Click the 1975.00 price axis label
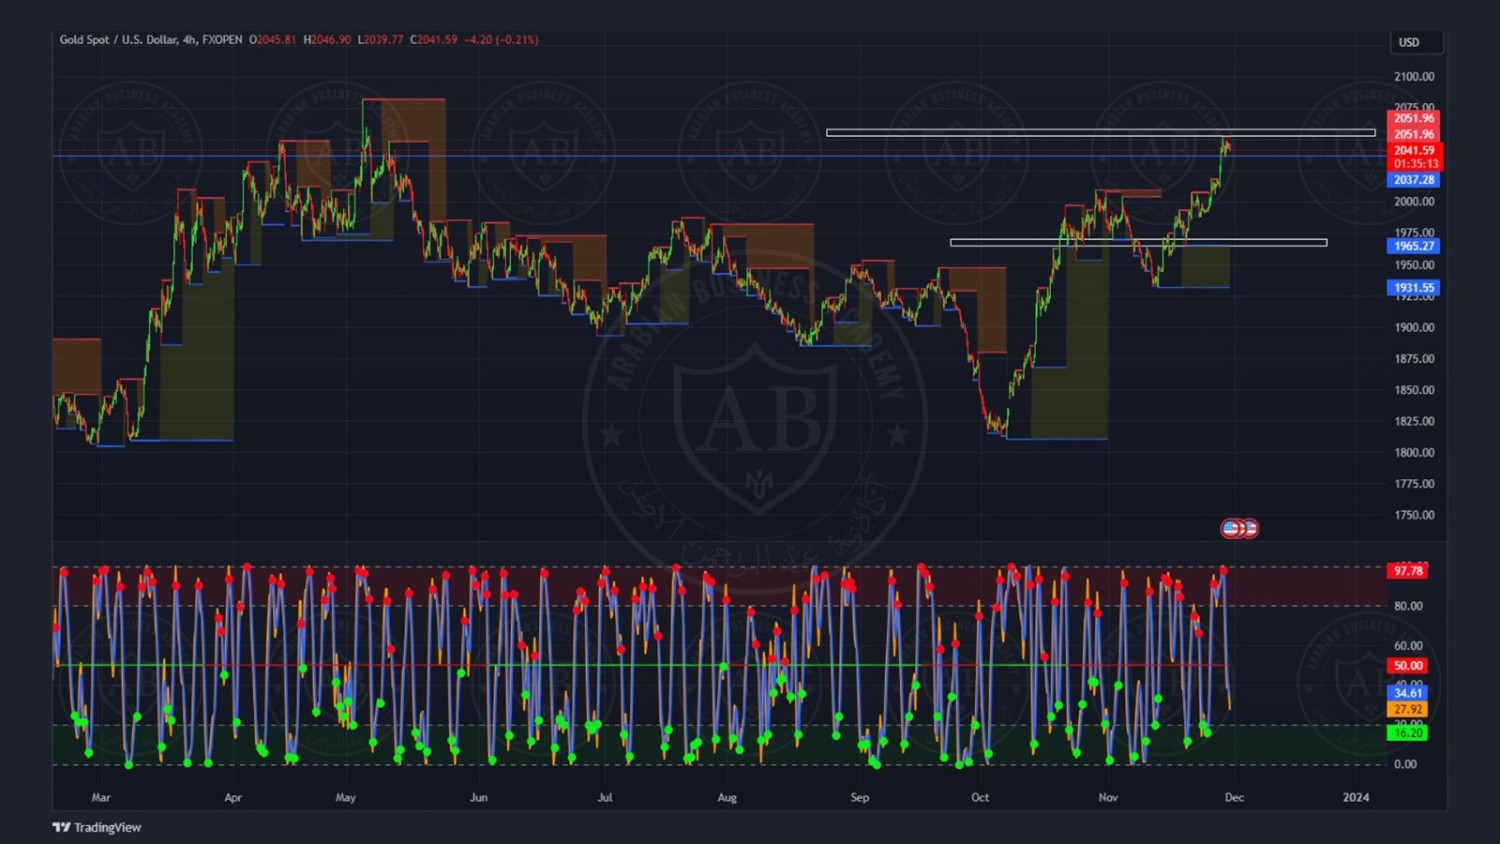1500x844 pixels. pyautogui.click(x=1414, y=232)
